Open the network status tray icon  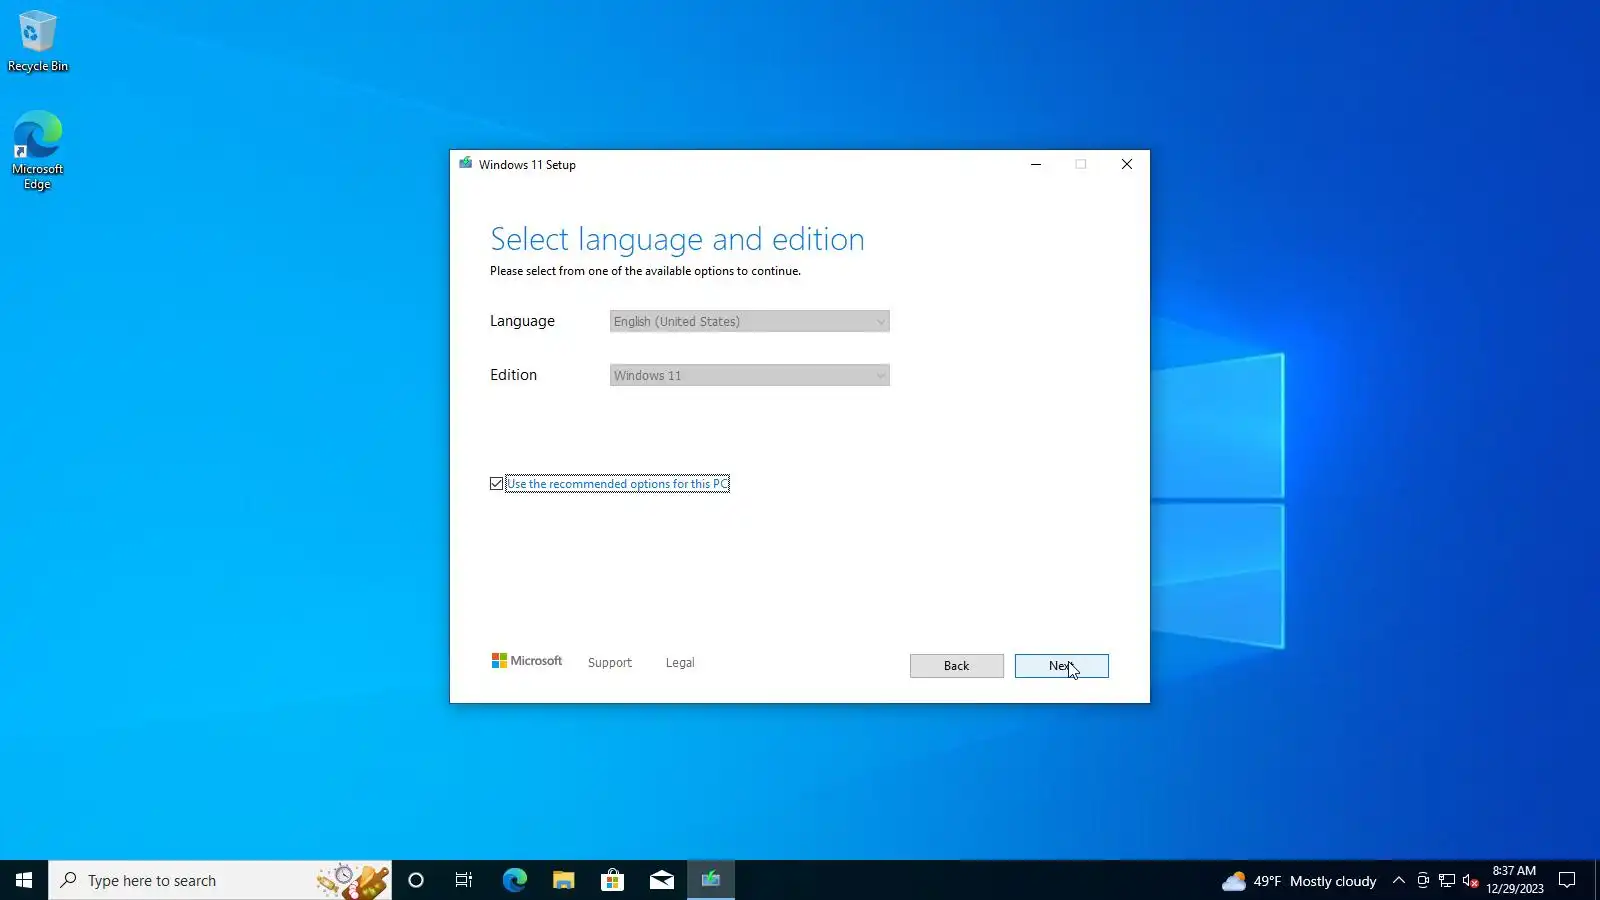point(1447,881)
